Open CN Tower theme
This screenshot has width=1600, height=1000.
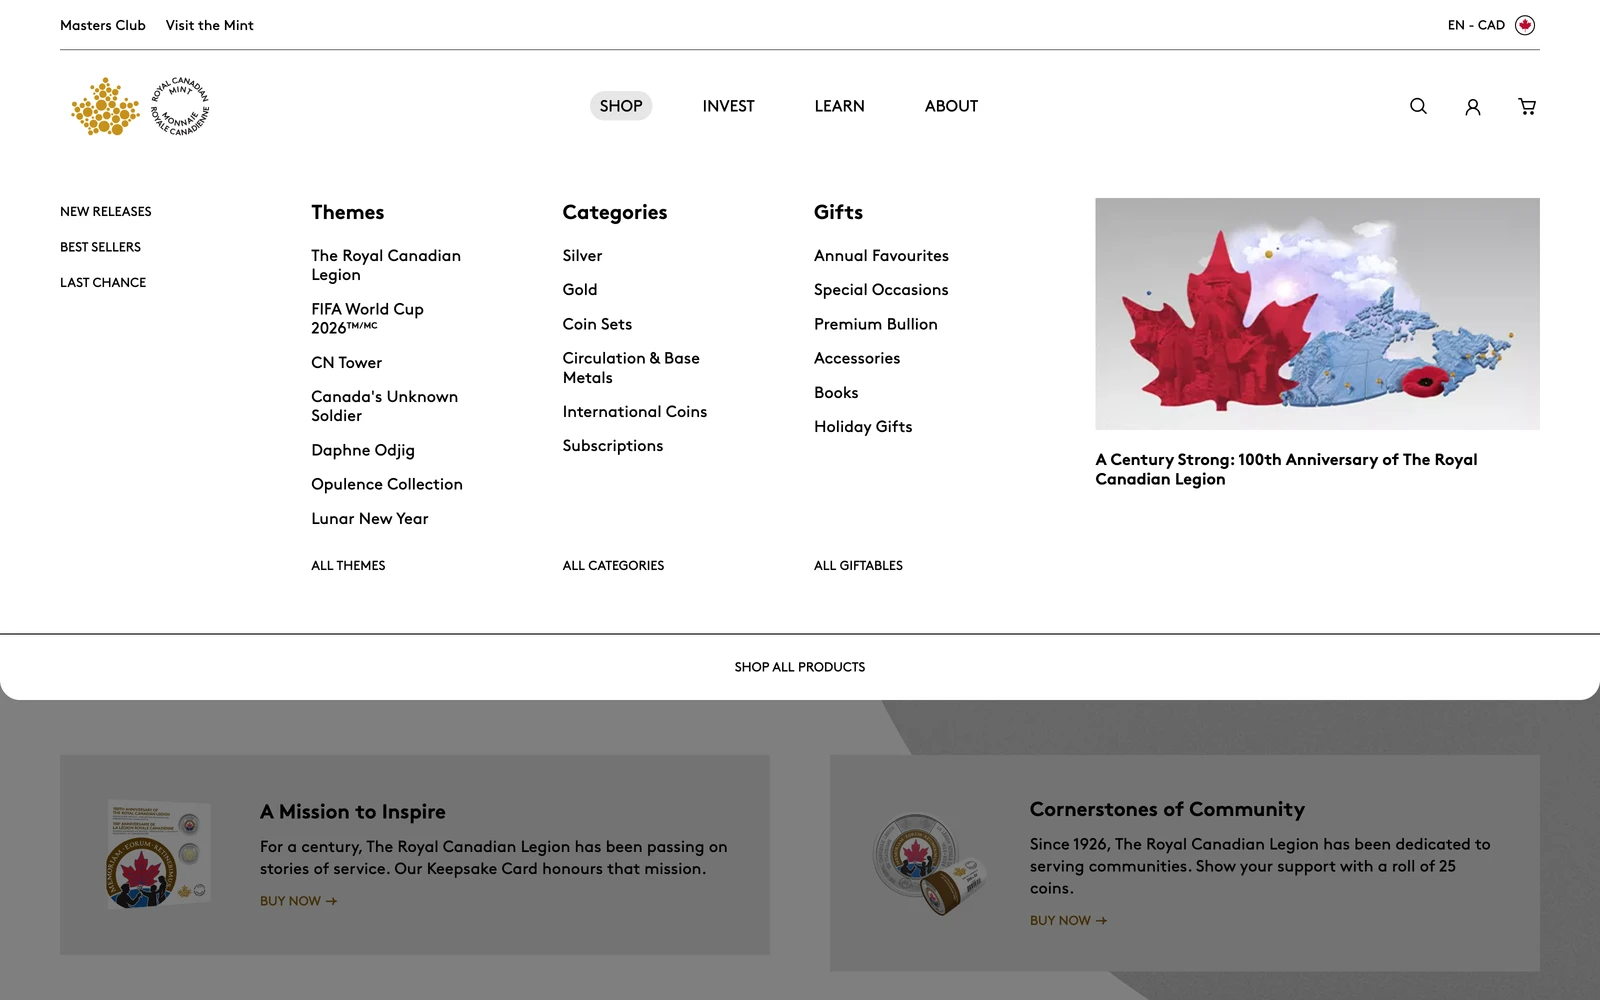pos(346,362)
